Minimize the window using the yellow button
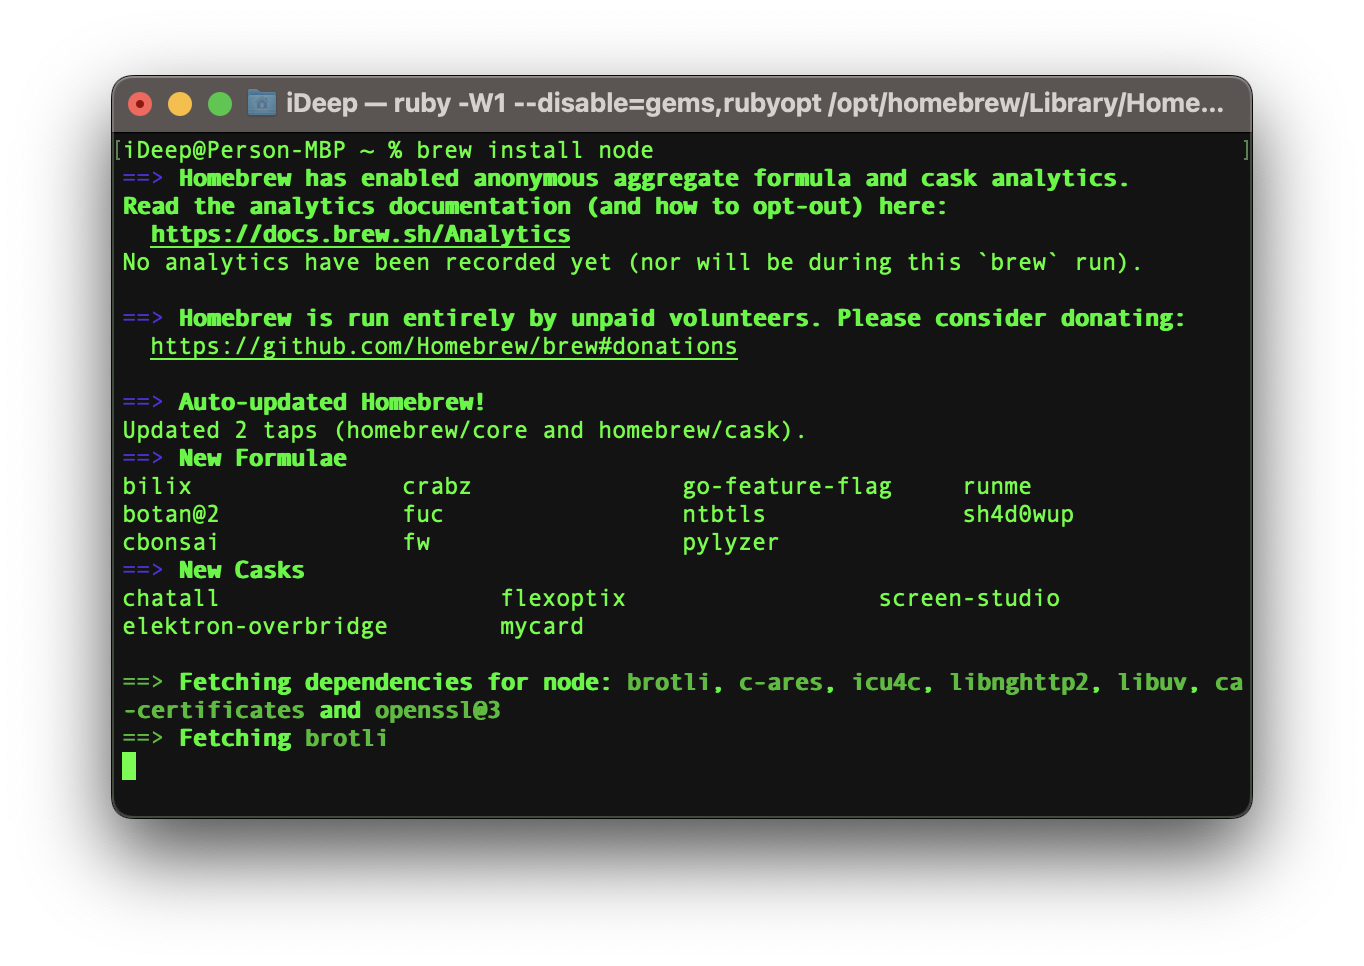This screenshot has width=1364, height=966. [180, 104]
